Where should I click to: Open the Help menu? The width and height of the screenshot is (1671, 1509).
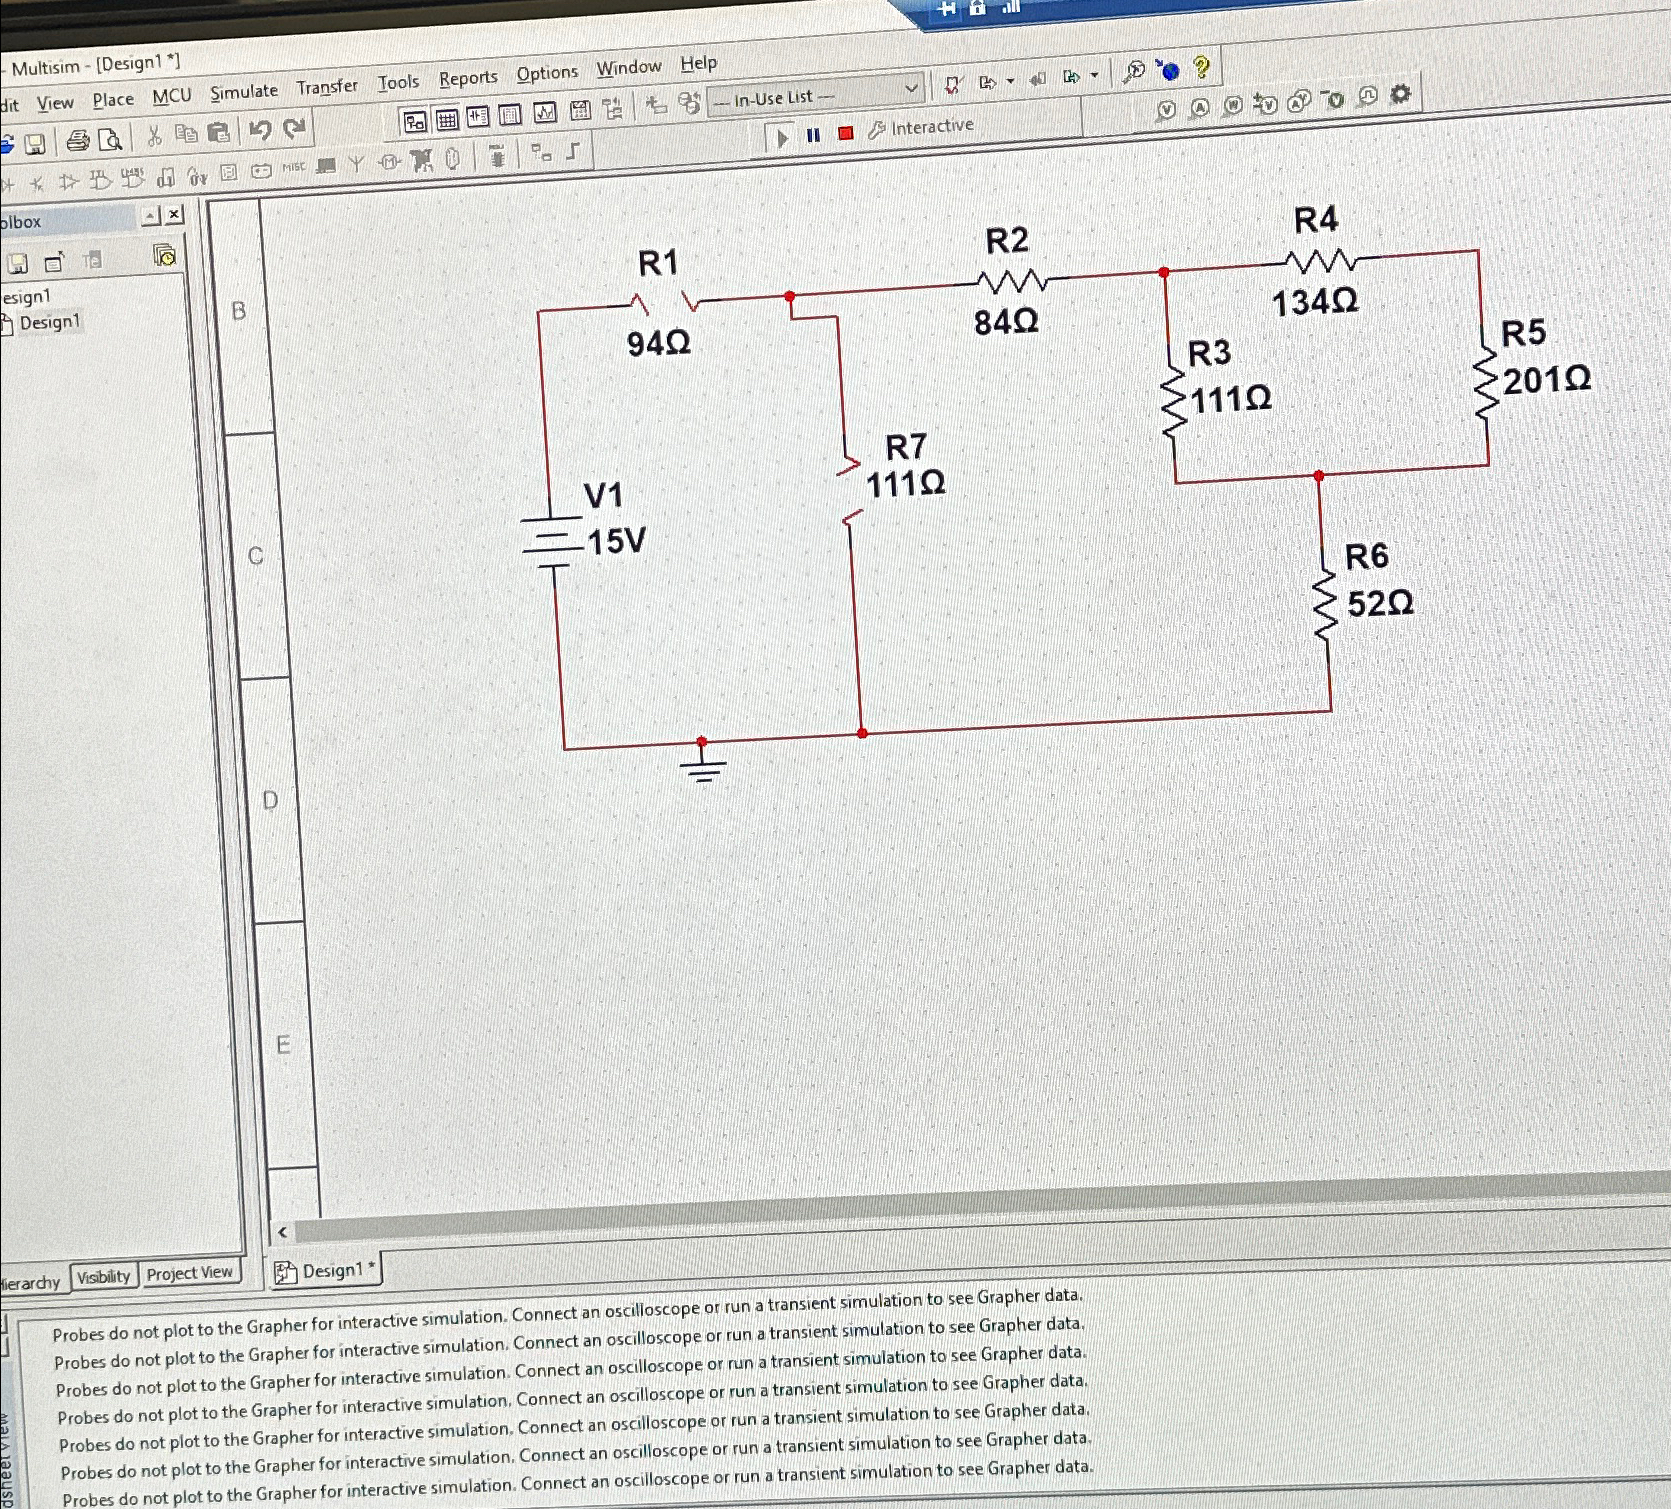(699, 63)
